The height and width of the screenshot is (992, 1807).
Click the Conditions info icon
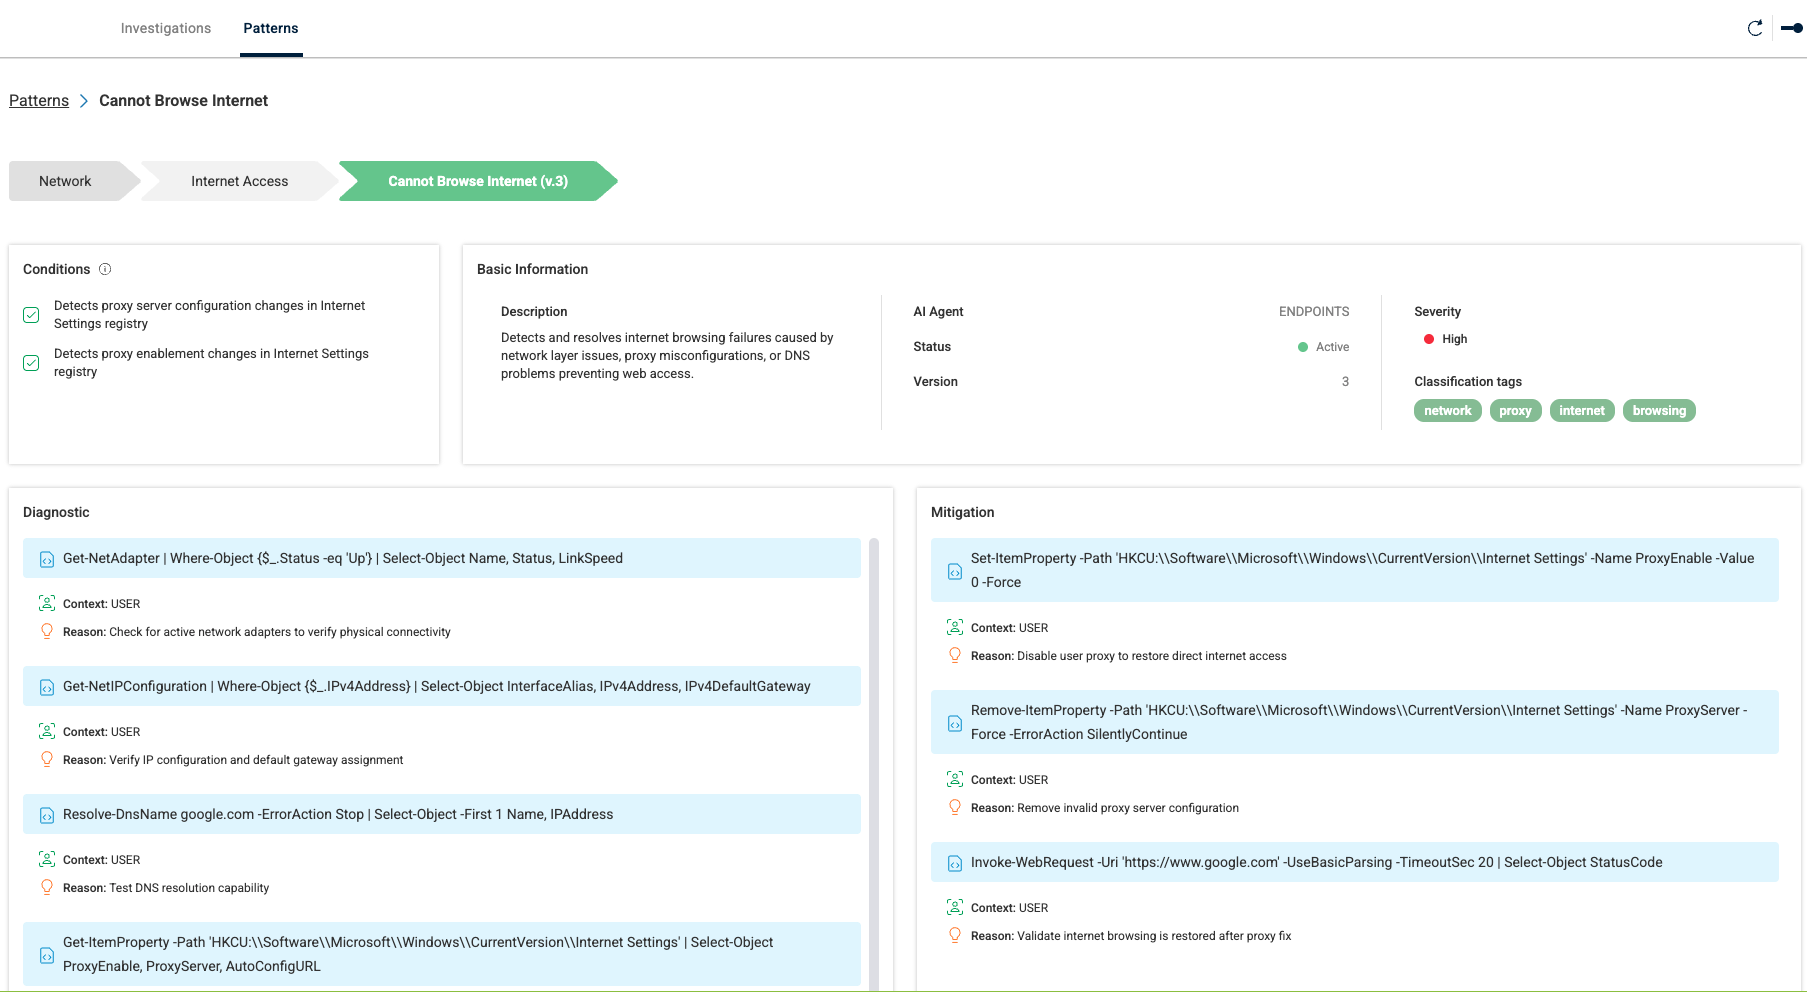pos(105,269)
